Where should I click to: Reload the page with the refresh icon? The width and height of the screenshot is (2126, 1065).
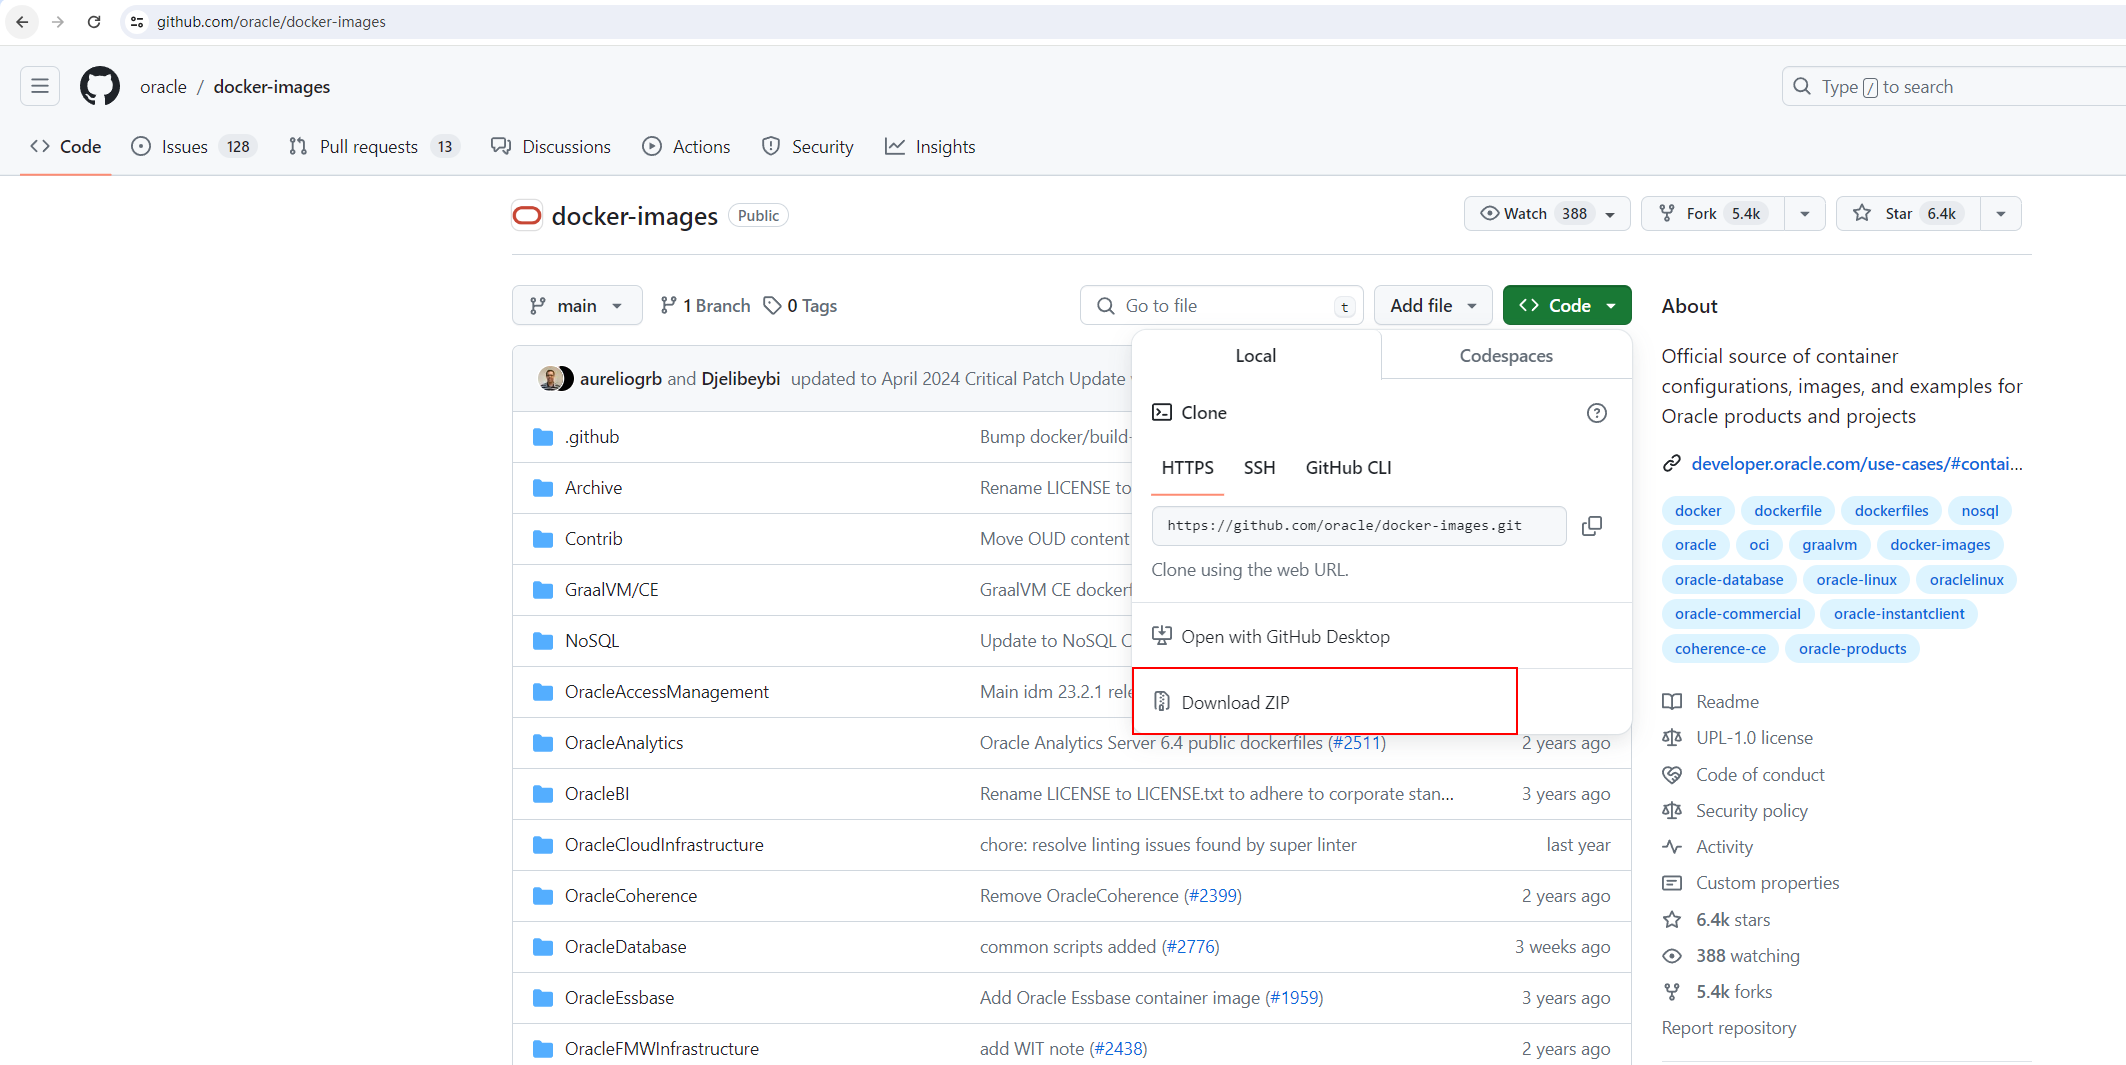[94, 21]
